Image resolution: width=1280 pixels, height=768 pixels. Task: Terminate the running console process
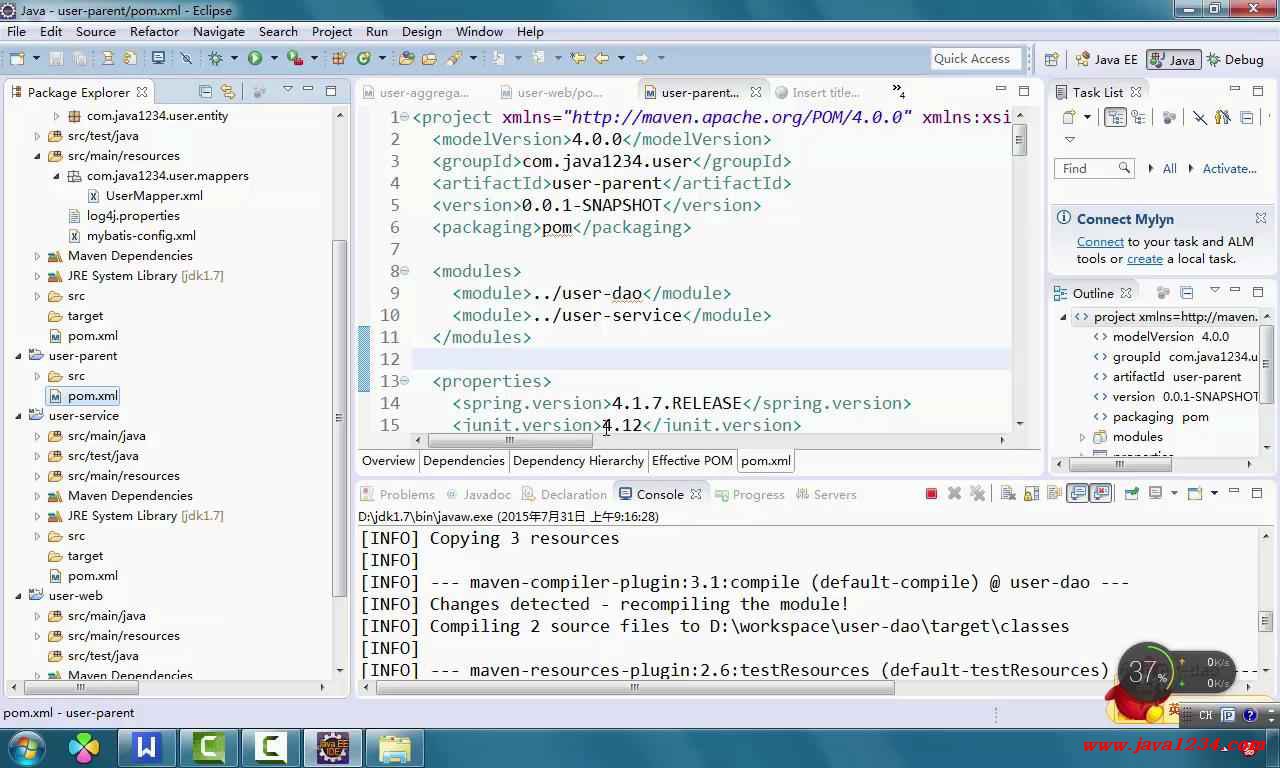point(932,494)
